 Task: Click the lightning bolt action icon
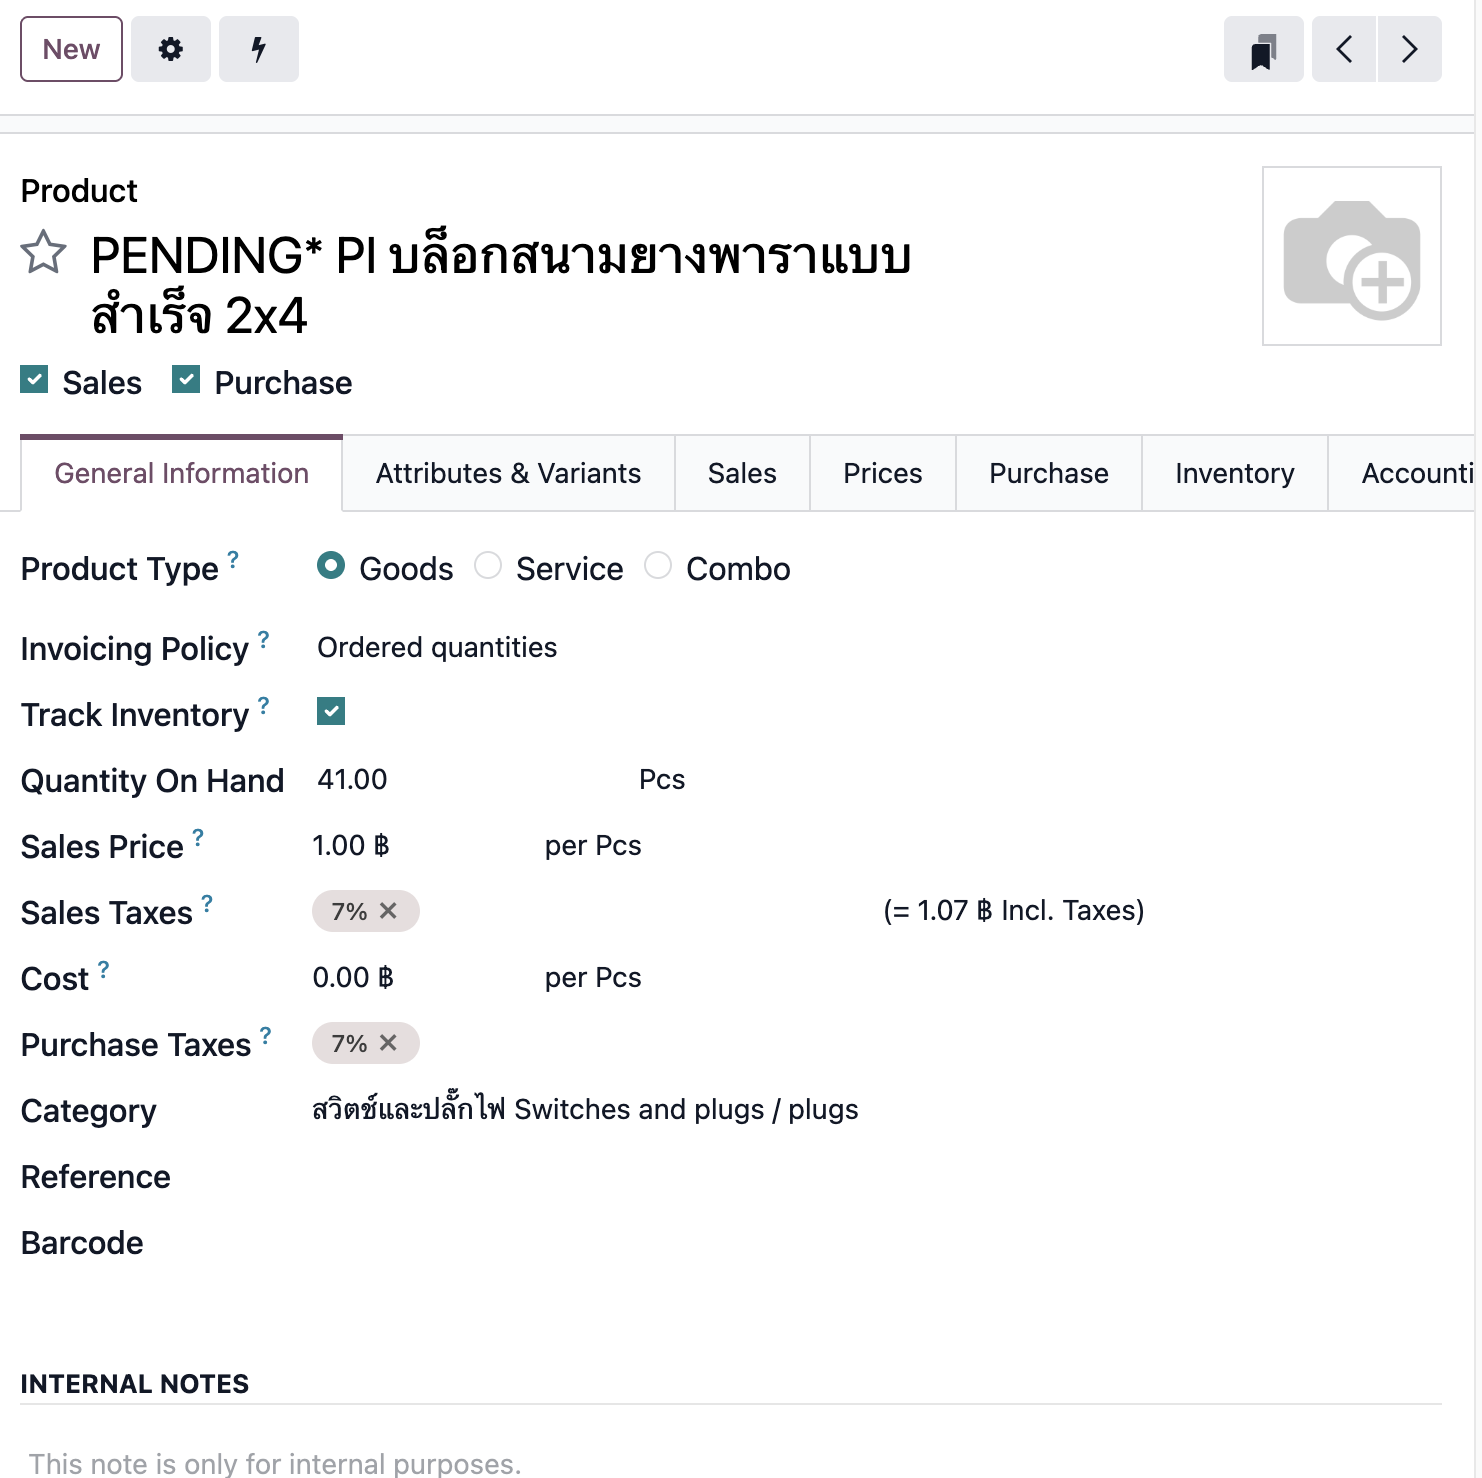[x=258, y=48]
